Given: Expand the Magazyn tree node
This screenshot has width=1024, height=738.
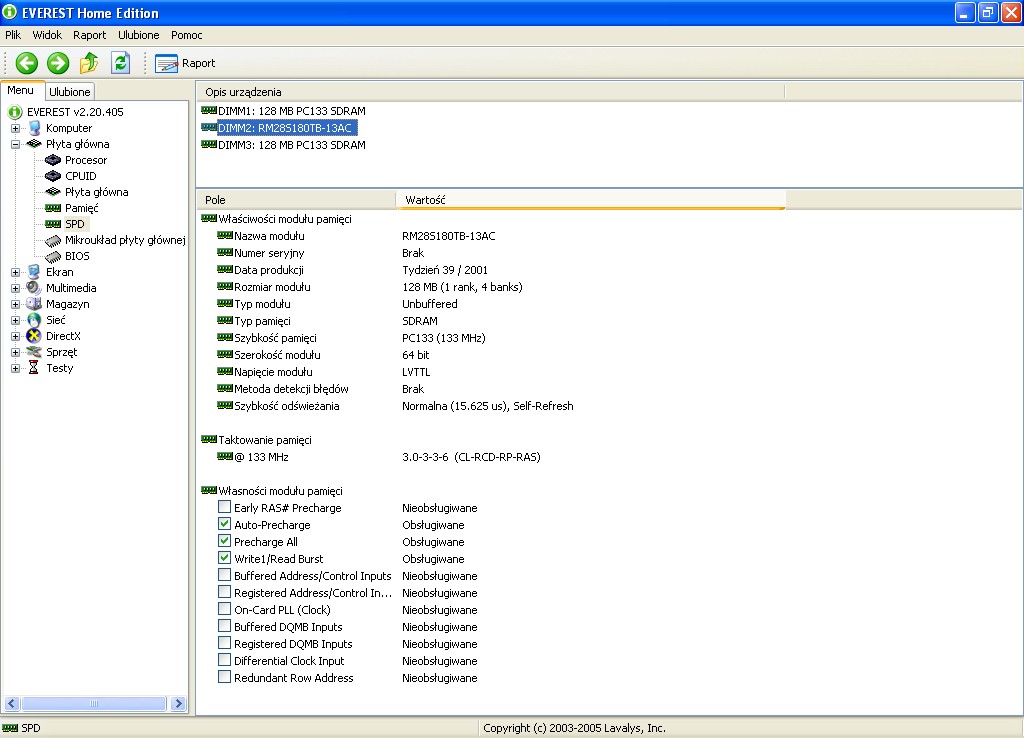Looking at the screenshot, I should point(15,304).
